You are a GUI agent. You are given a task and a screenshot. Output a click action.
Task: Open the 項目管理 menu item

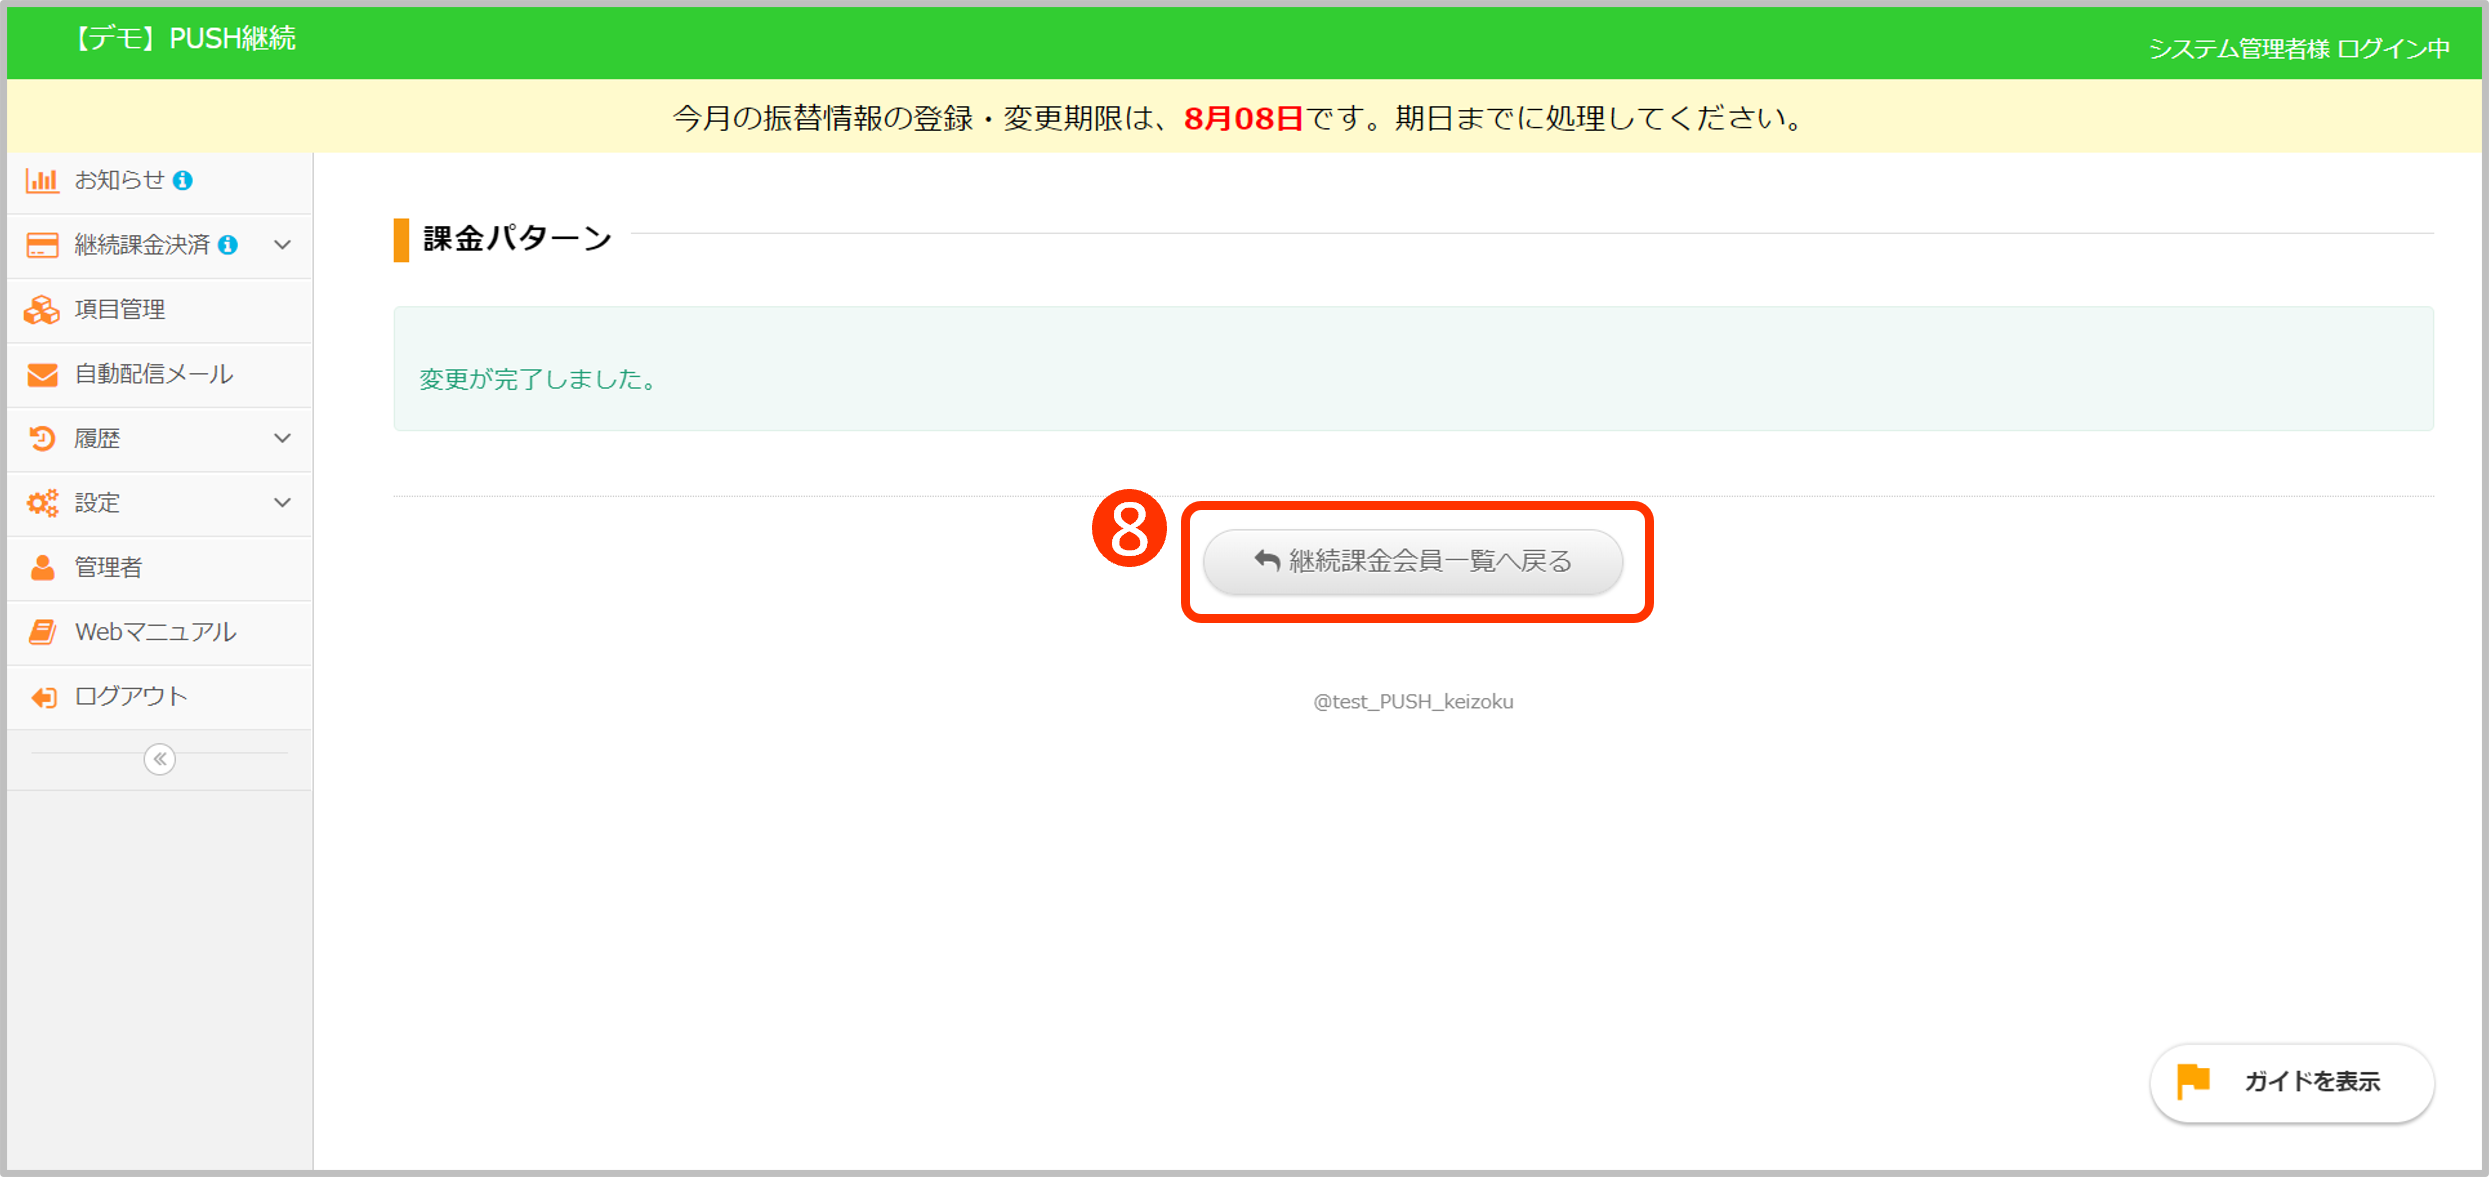pyautogui.click(x=120, y=310)
